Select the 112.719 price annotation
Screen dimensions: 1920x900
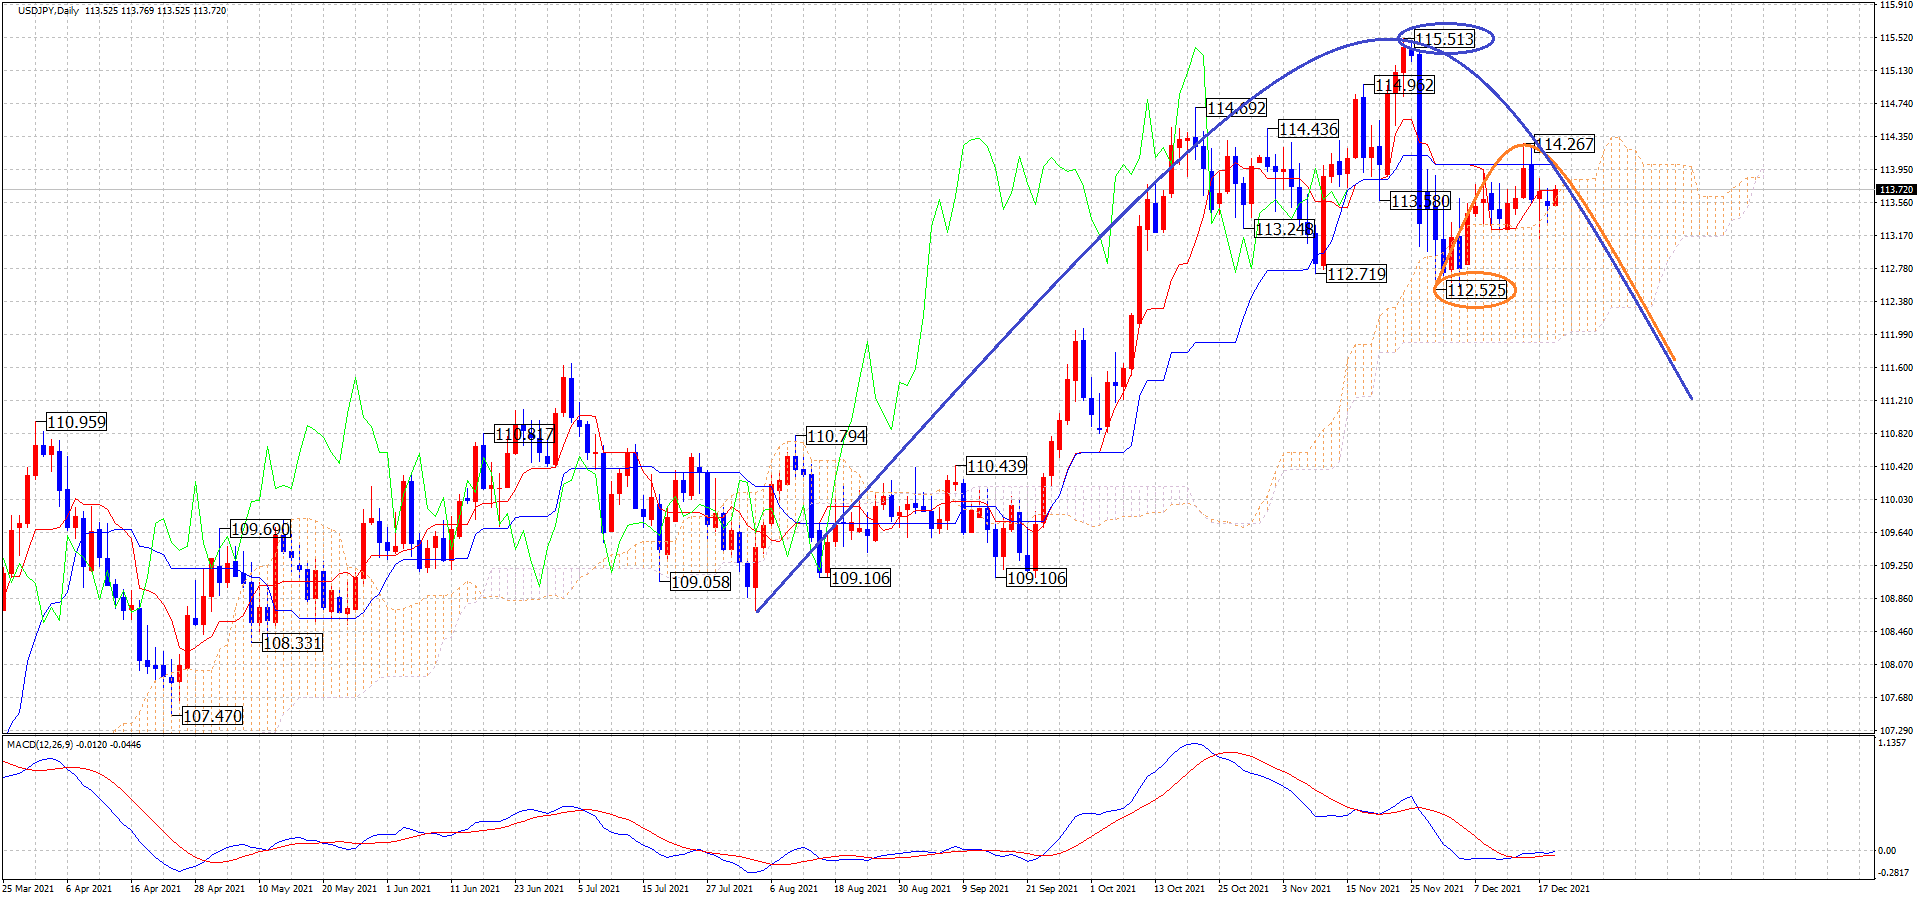pyautogui.click(x=1356, y=274)
